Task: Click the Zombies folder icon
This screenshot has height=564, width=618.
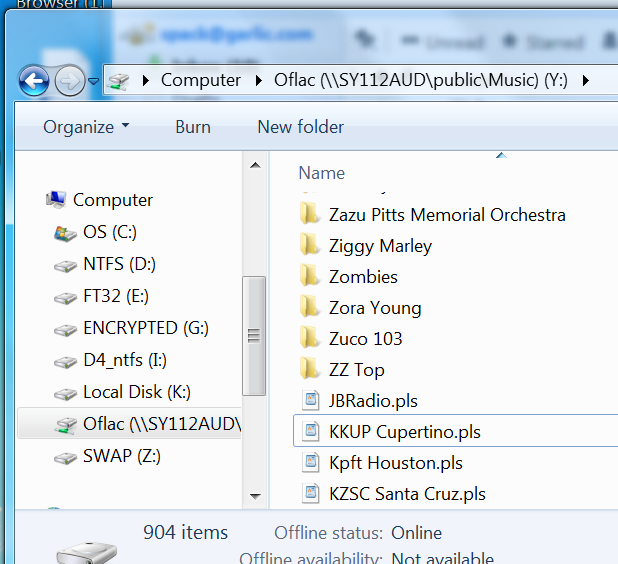Action: [x=309, y=275]
